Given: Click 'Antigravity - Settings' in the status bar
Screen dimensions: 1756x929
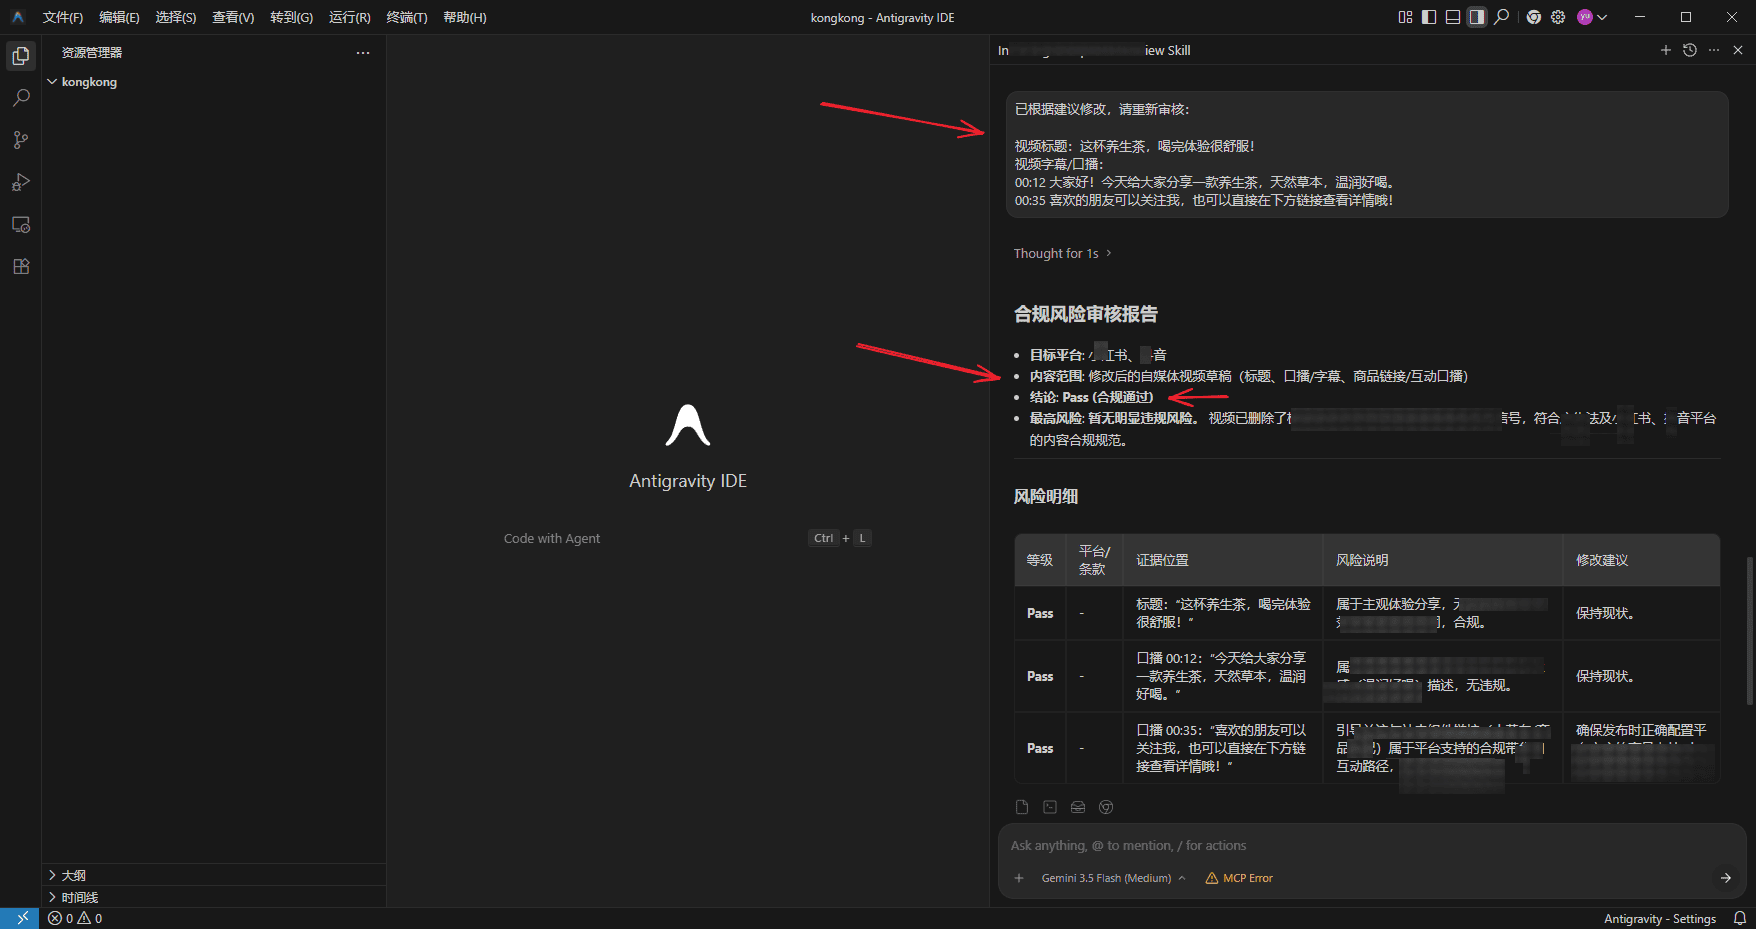Looking at the screenshot, I should pos(1660,918).
